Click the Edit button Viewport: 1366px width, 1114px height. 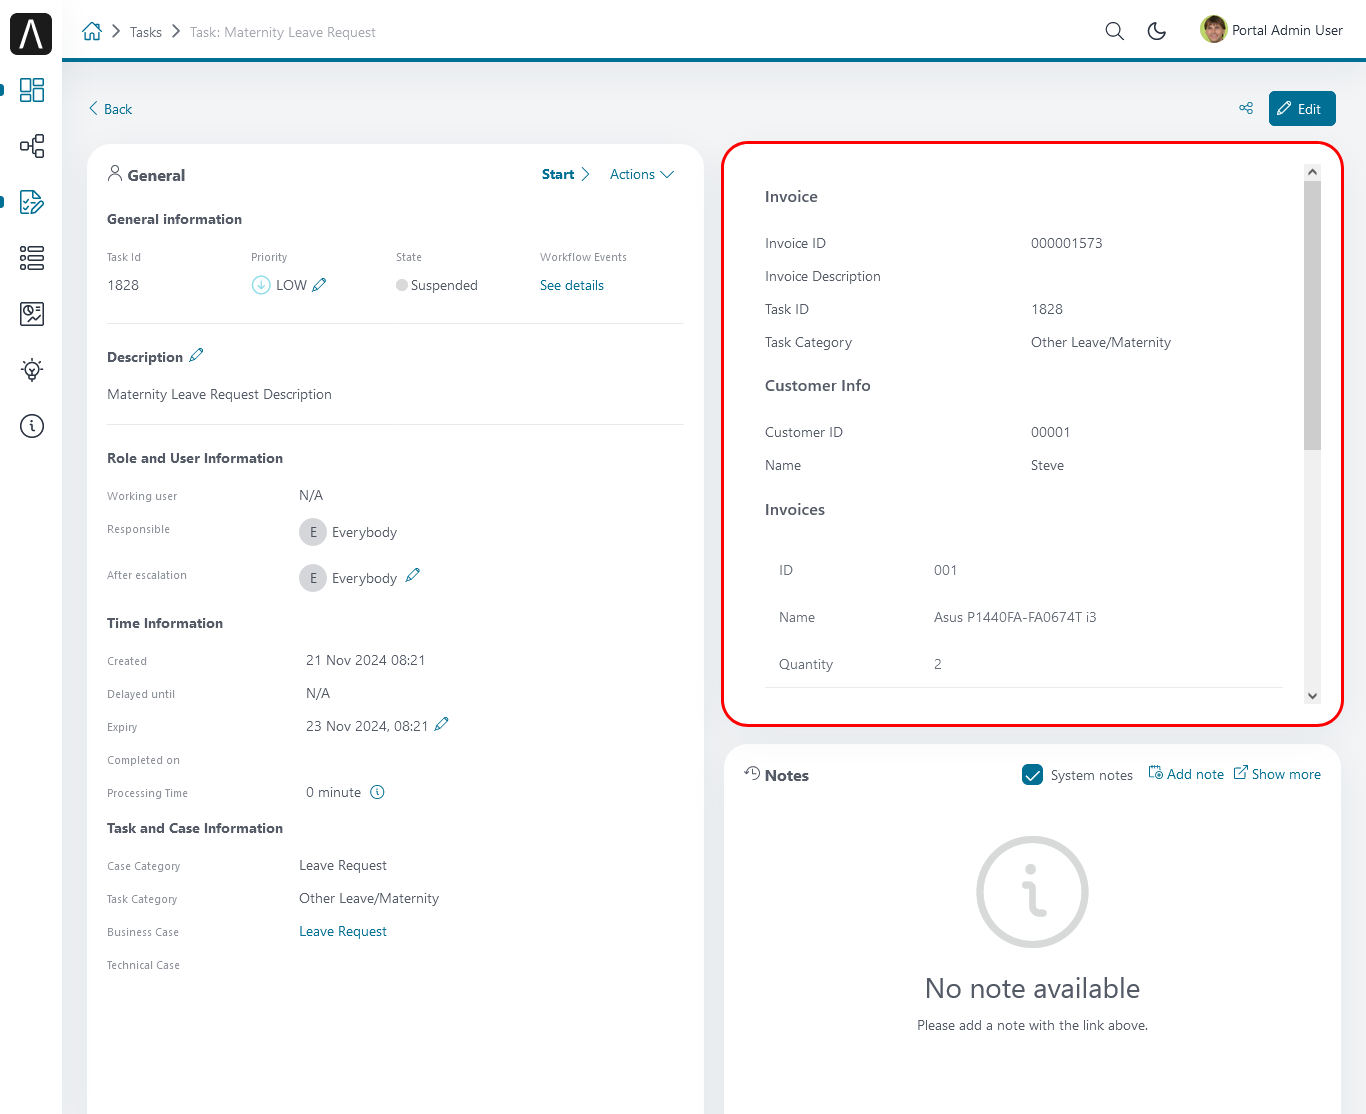1301,109
